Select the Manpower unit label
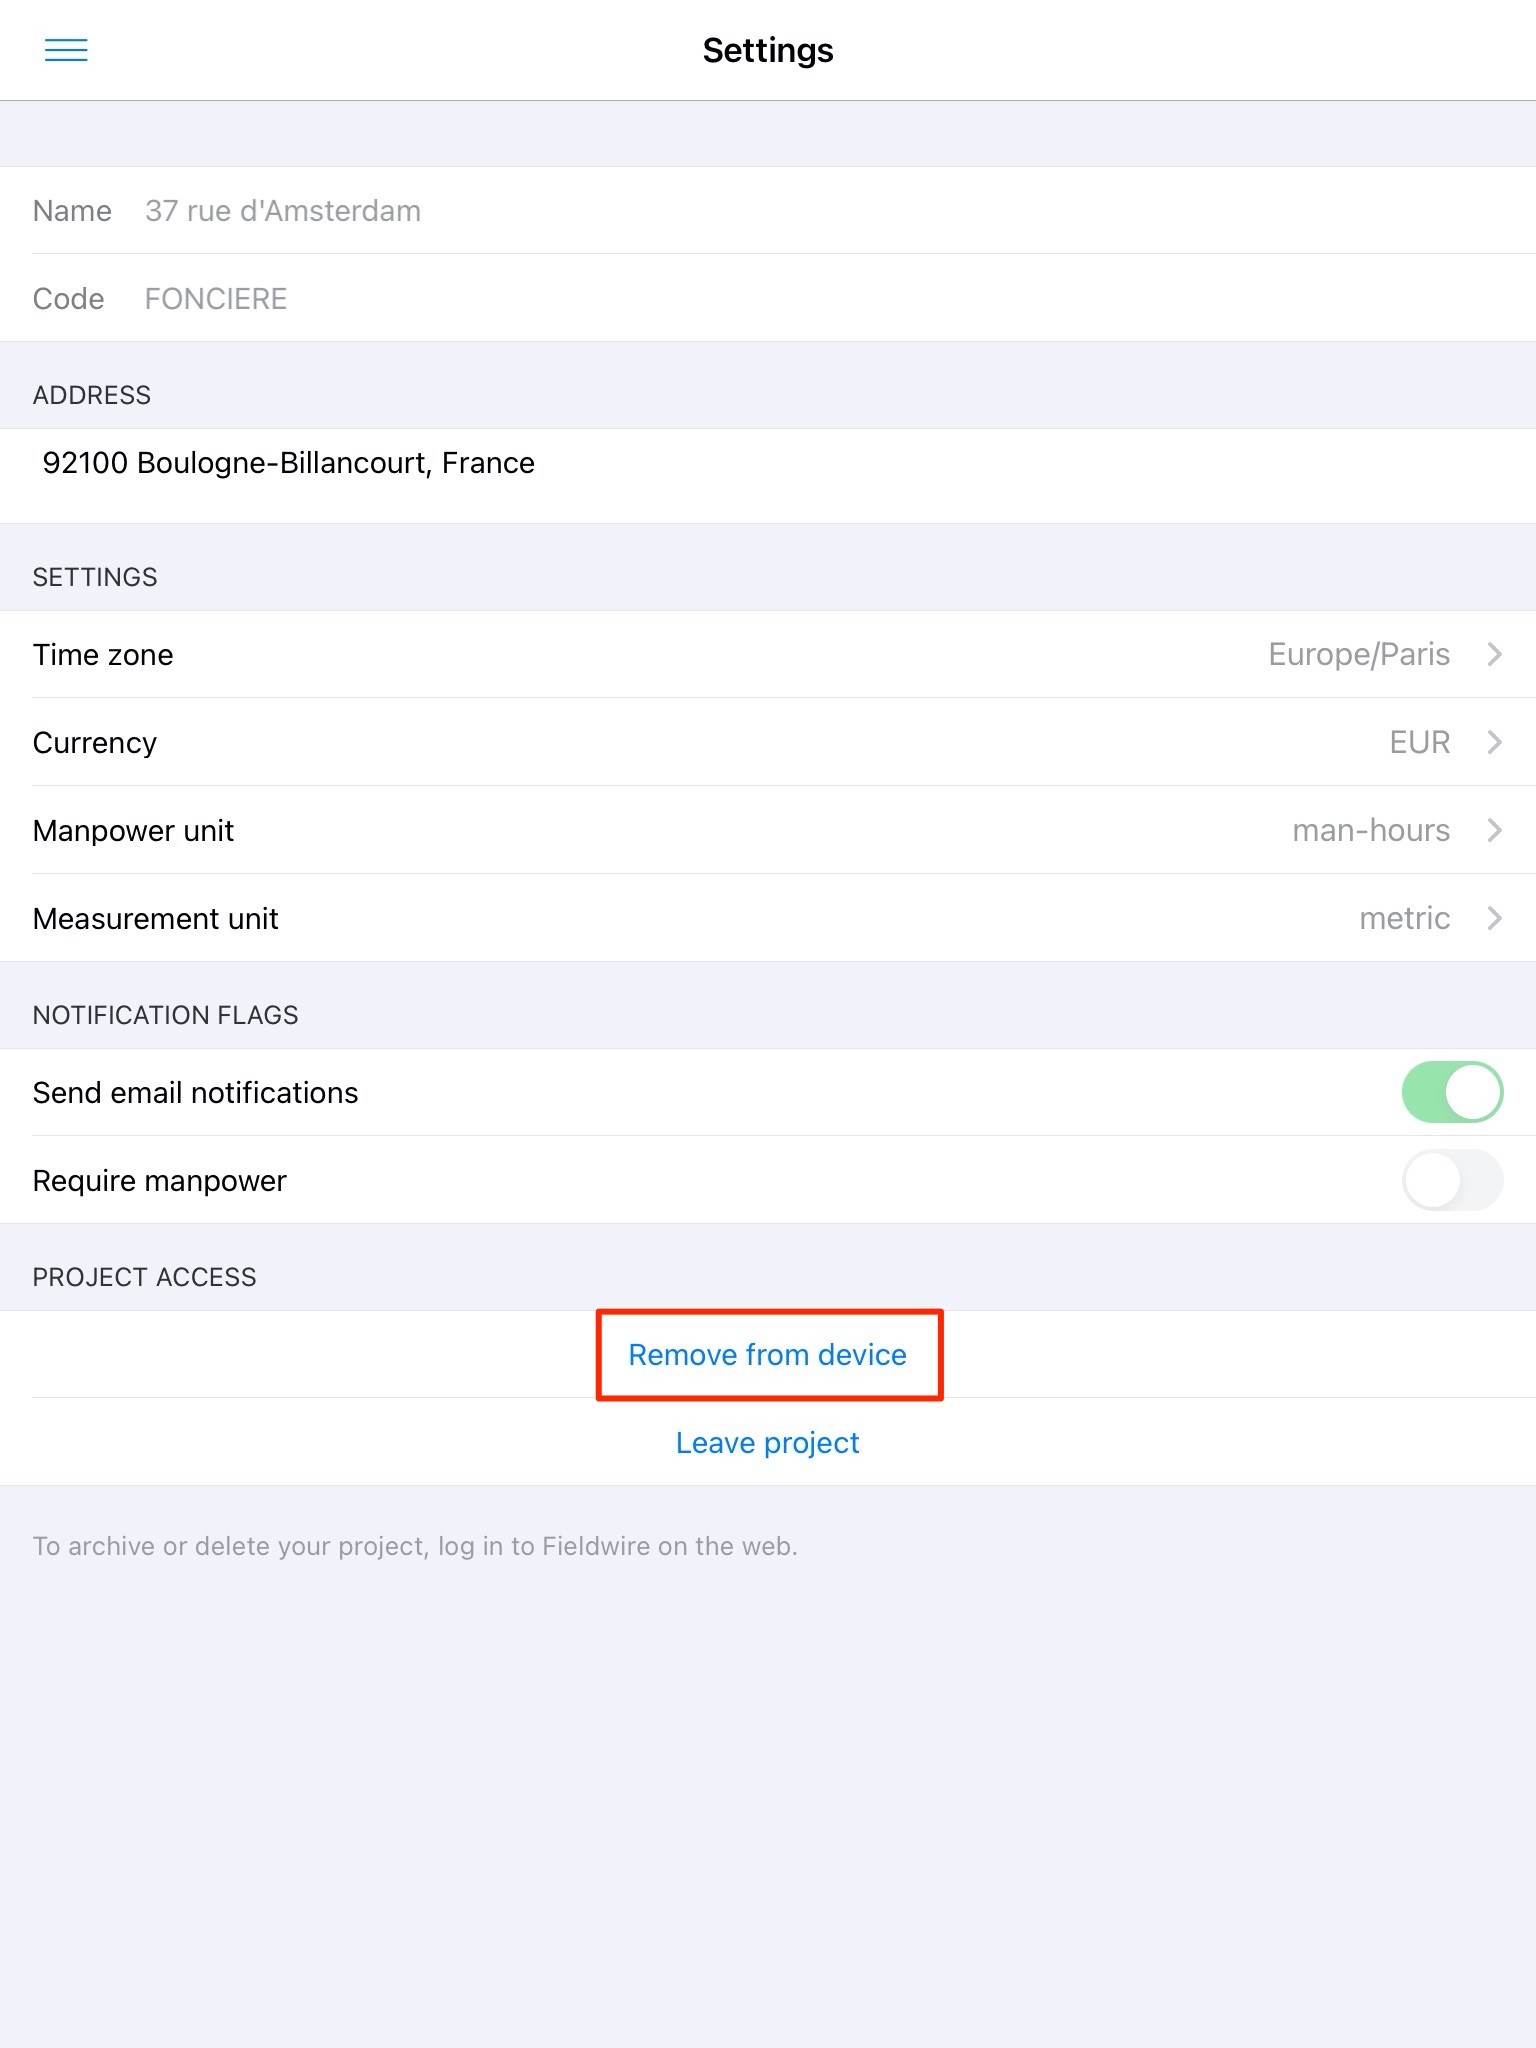Screen dimensions: 1536x2048 (x=133, y=831)
